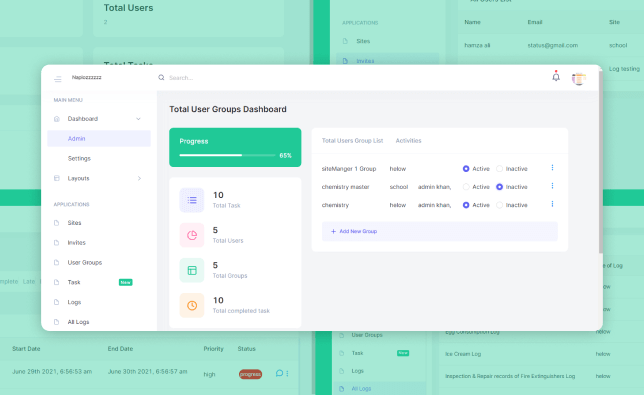Set chemistry master group to Active
Image resolution: width=644 pixels, height=395 pixels.
(x=466, y=187)
